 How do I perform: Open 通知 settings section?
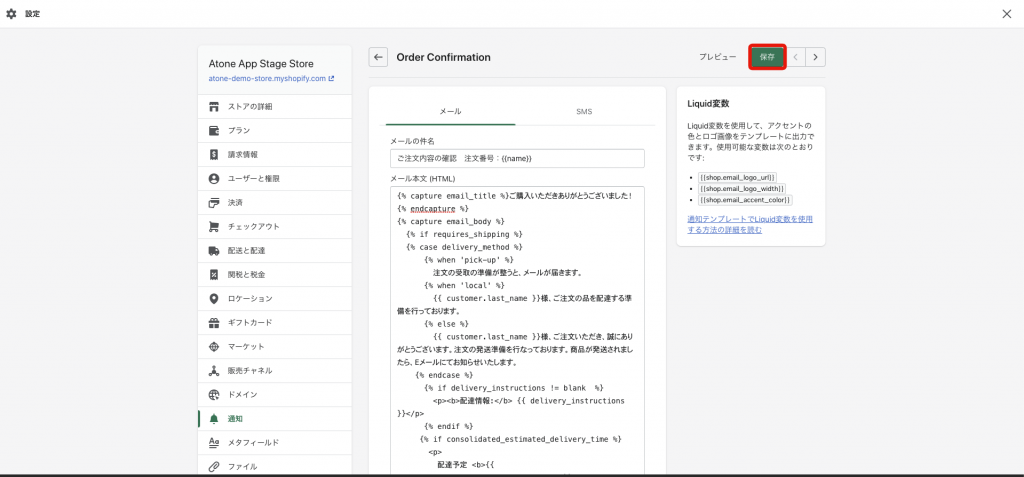(275, 419)
